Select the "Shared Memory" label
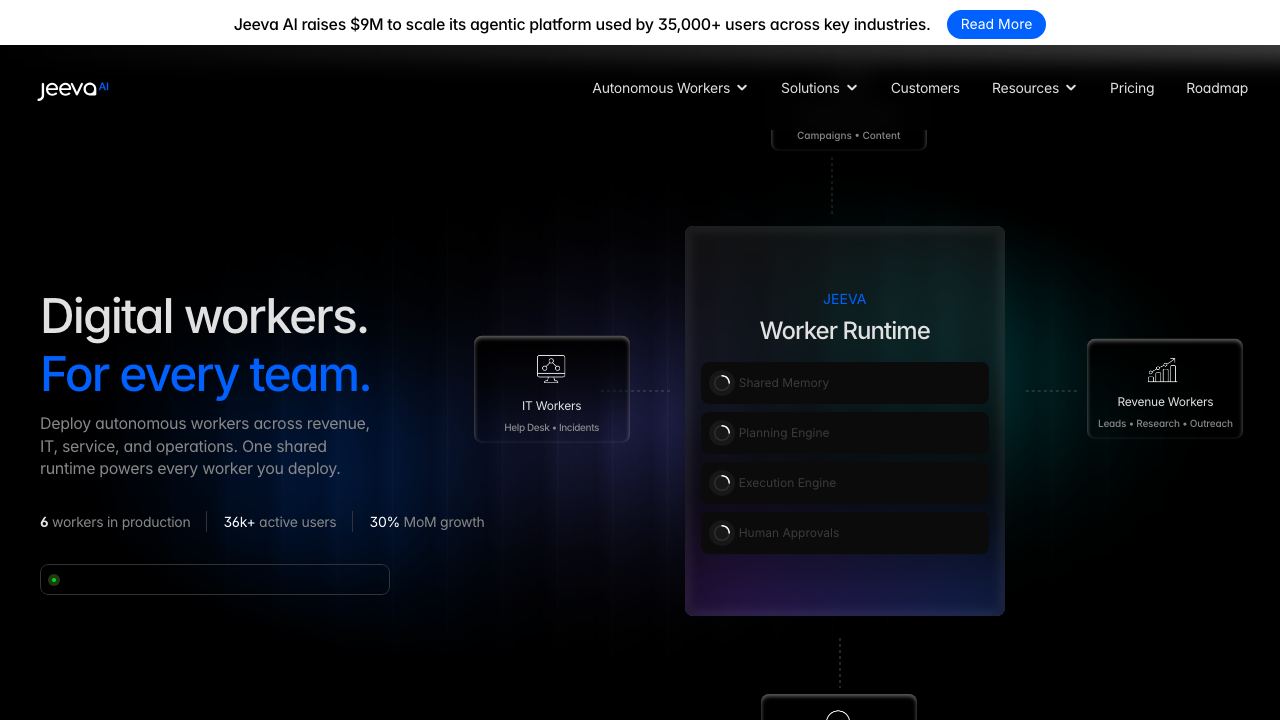 coord(784,383)
